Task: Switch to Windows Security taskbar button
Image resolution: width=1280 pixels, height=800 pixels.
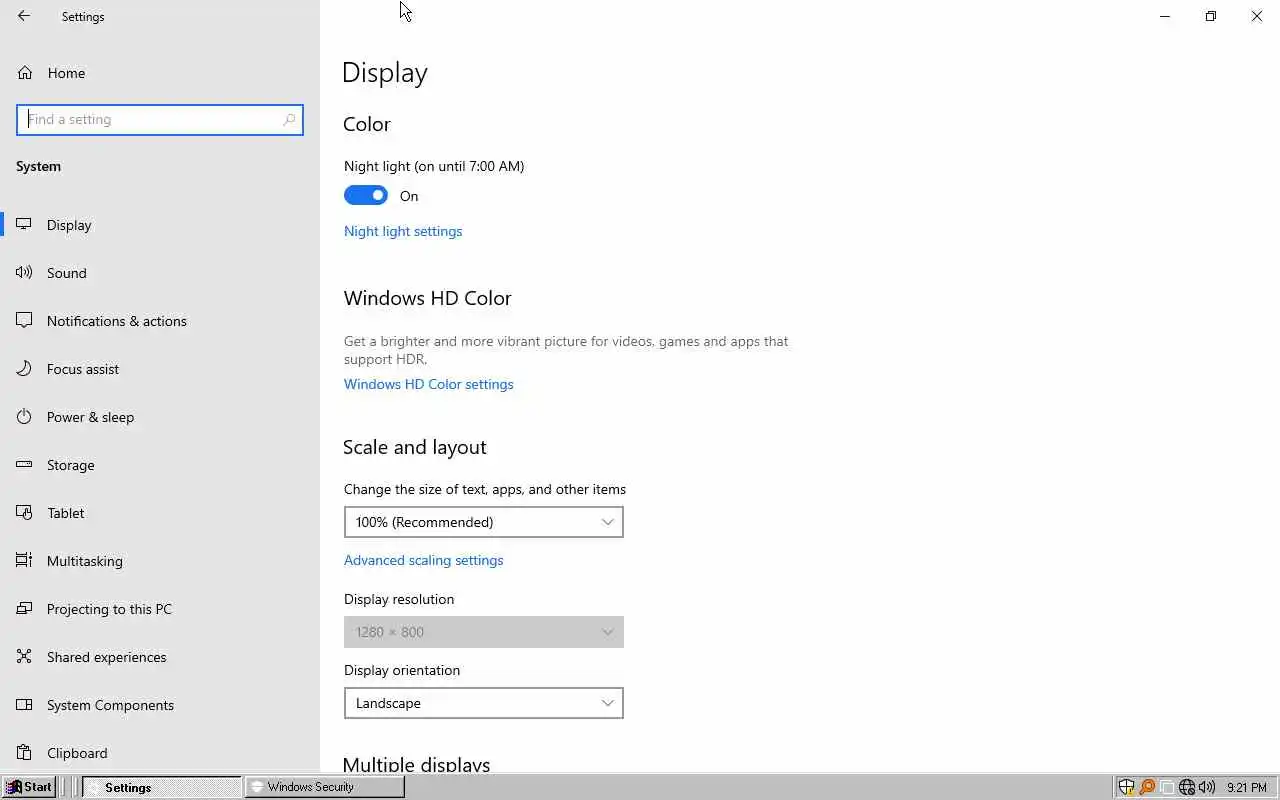Action: tap(325, 787)
